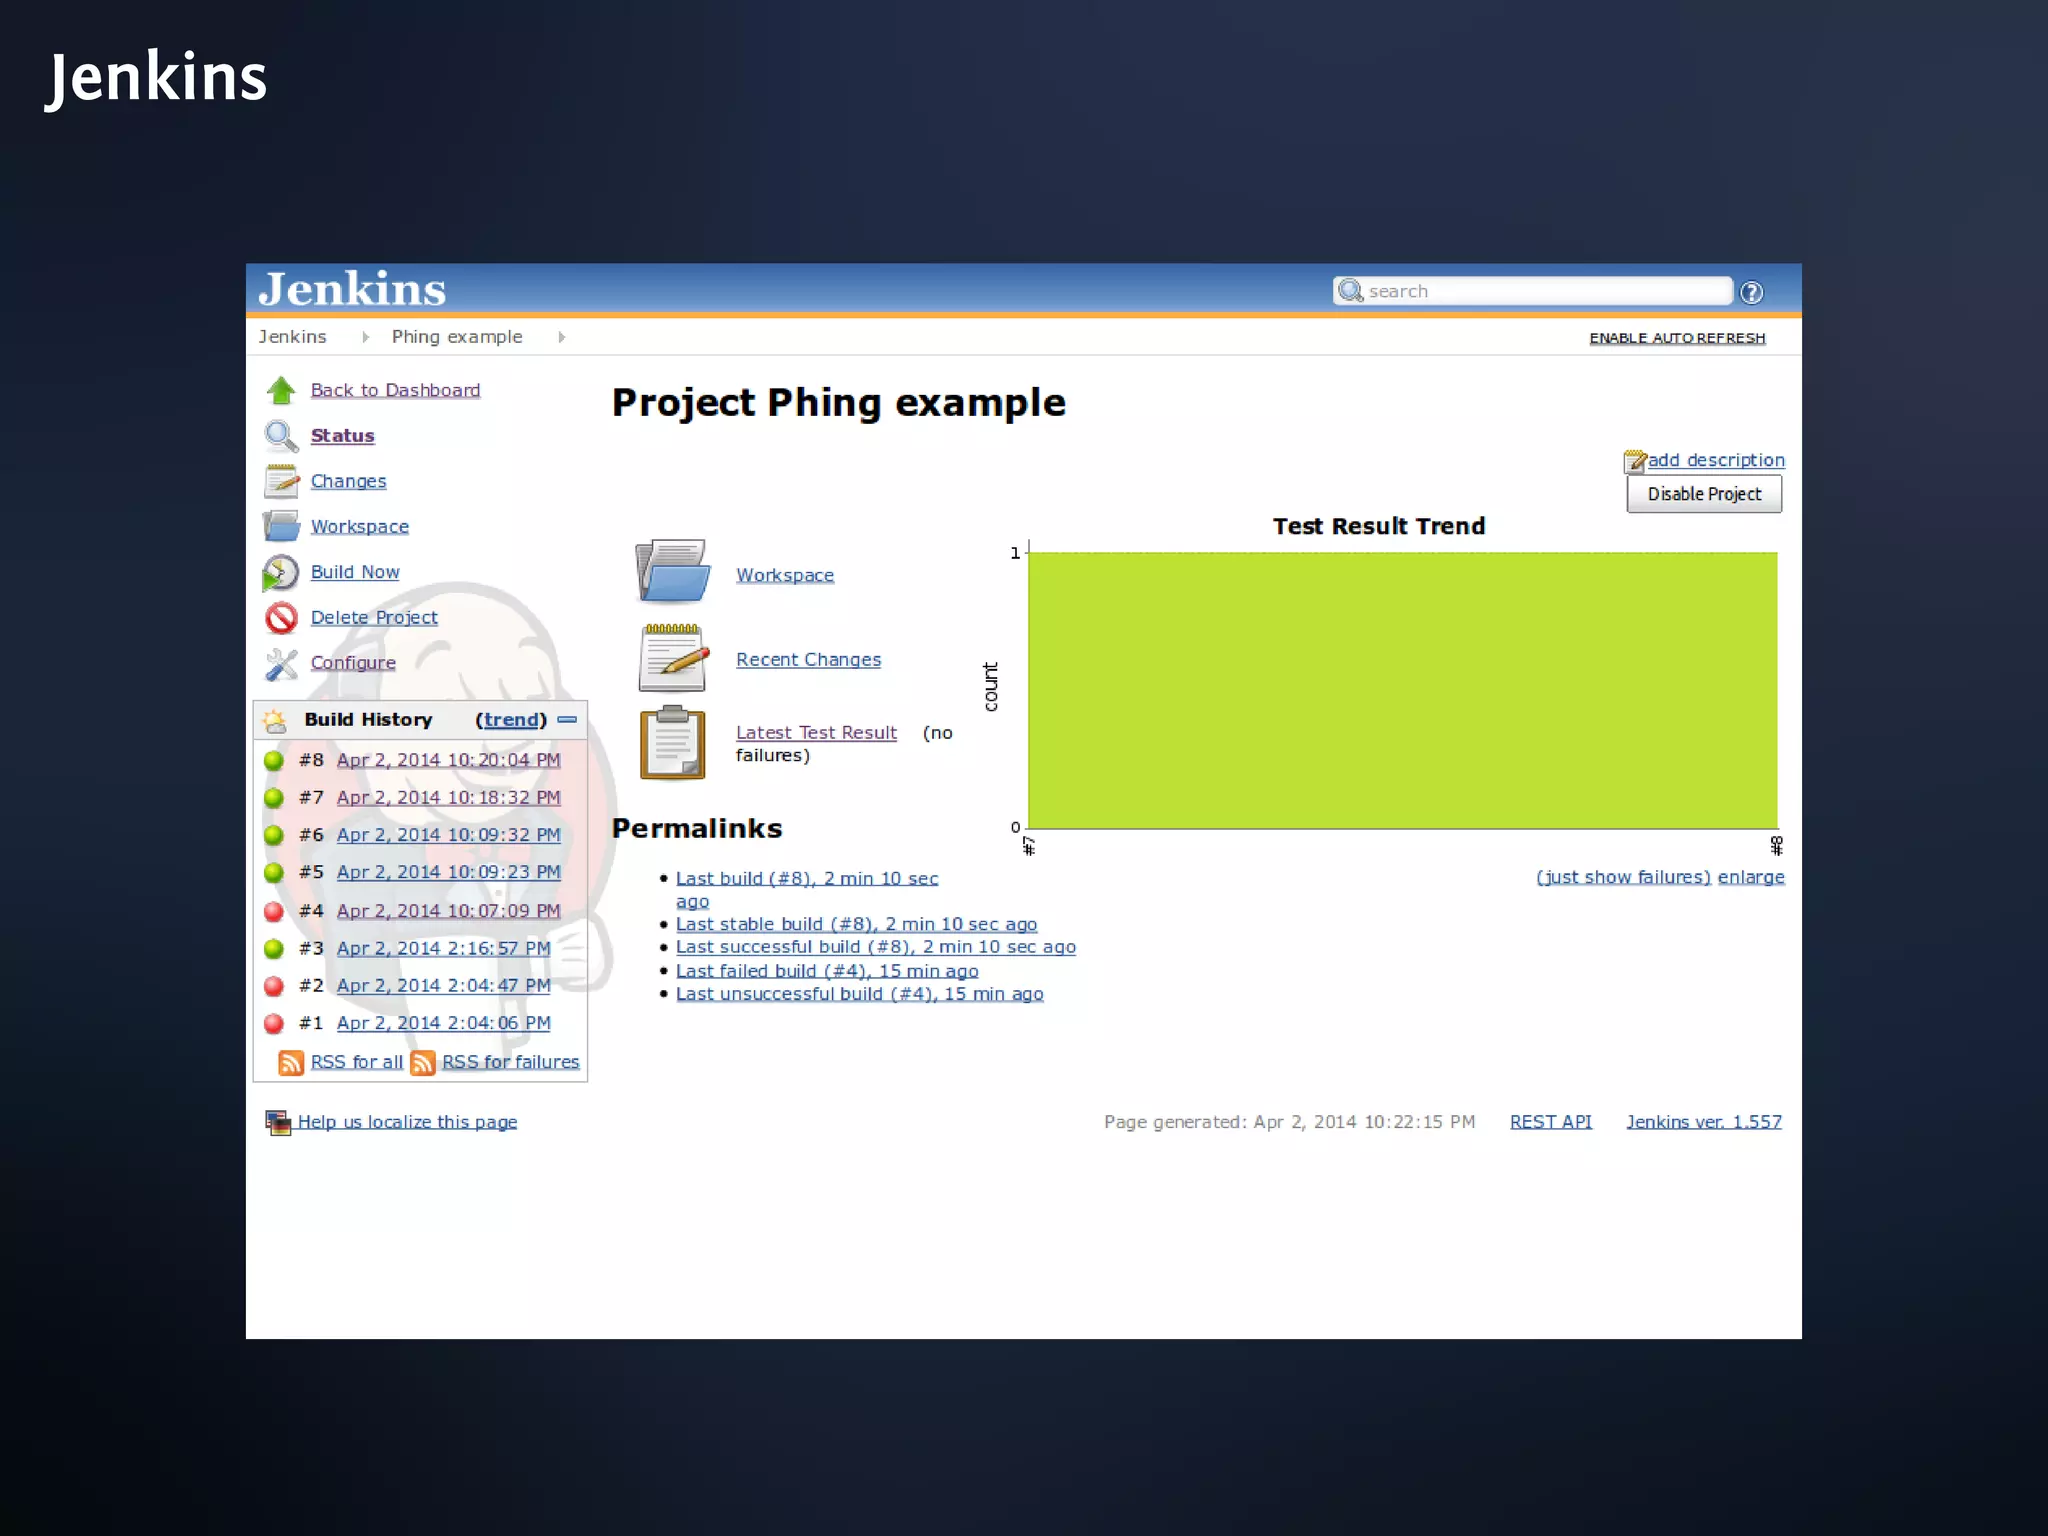Click the RSS for failures feed icon

coord(423,1062)
